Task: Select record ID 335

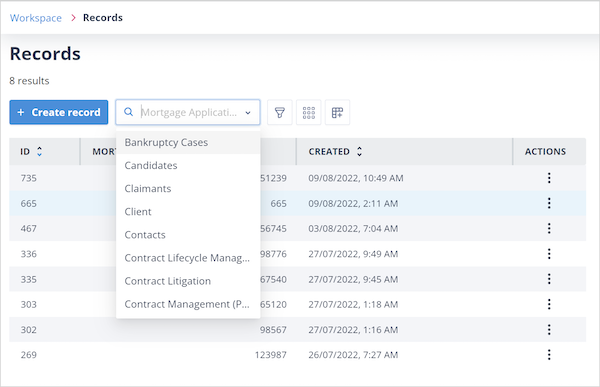Action: click(x=29, y=279)
